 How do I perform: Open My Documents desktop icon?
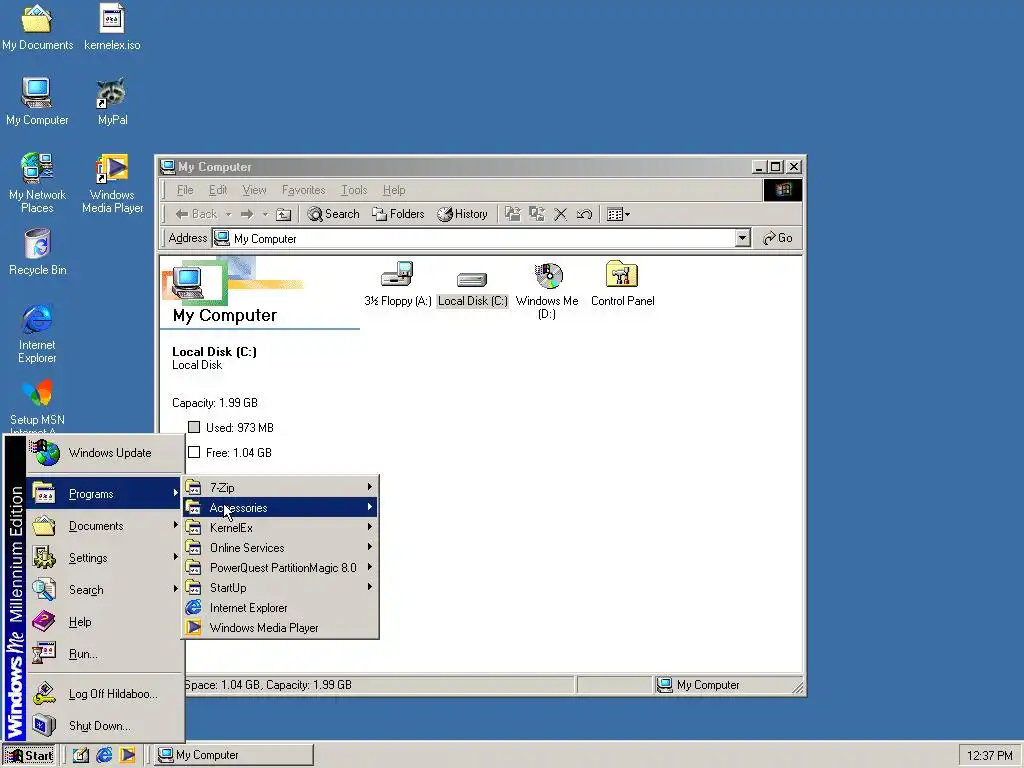37,26
